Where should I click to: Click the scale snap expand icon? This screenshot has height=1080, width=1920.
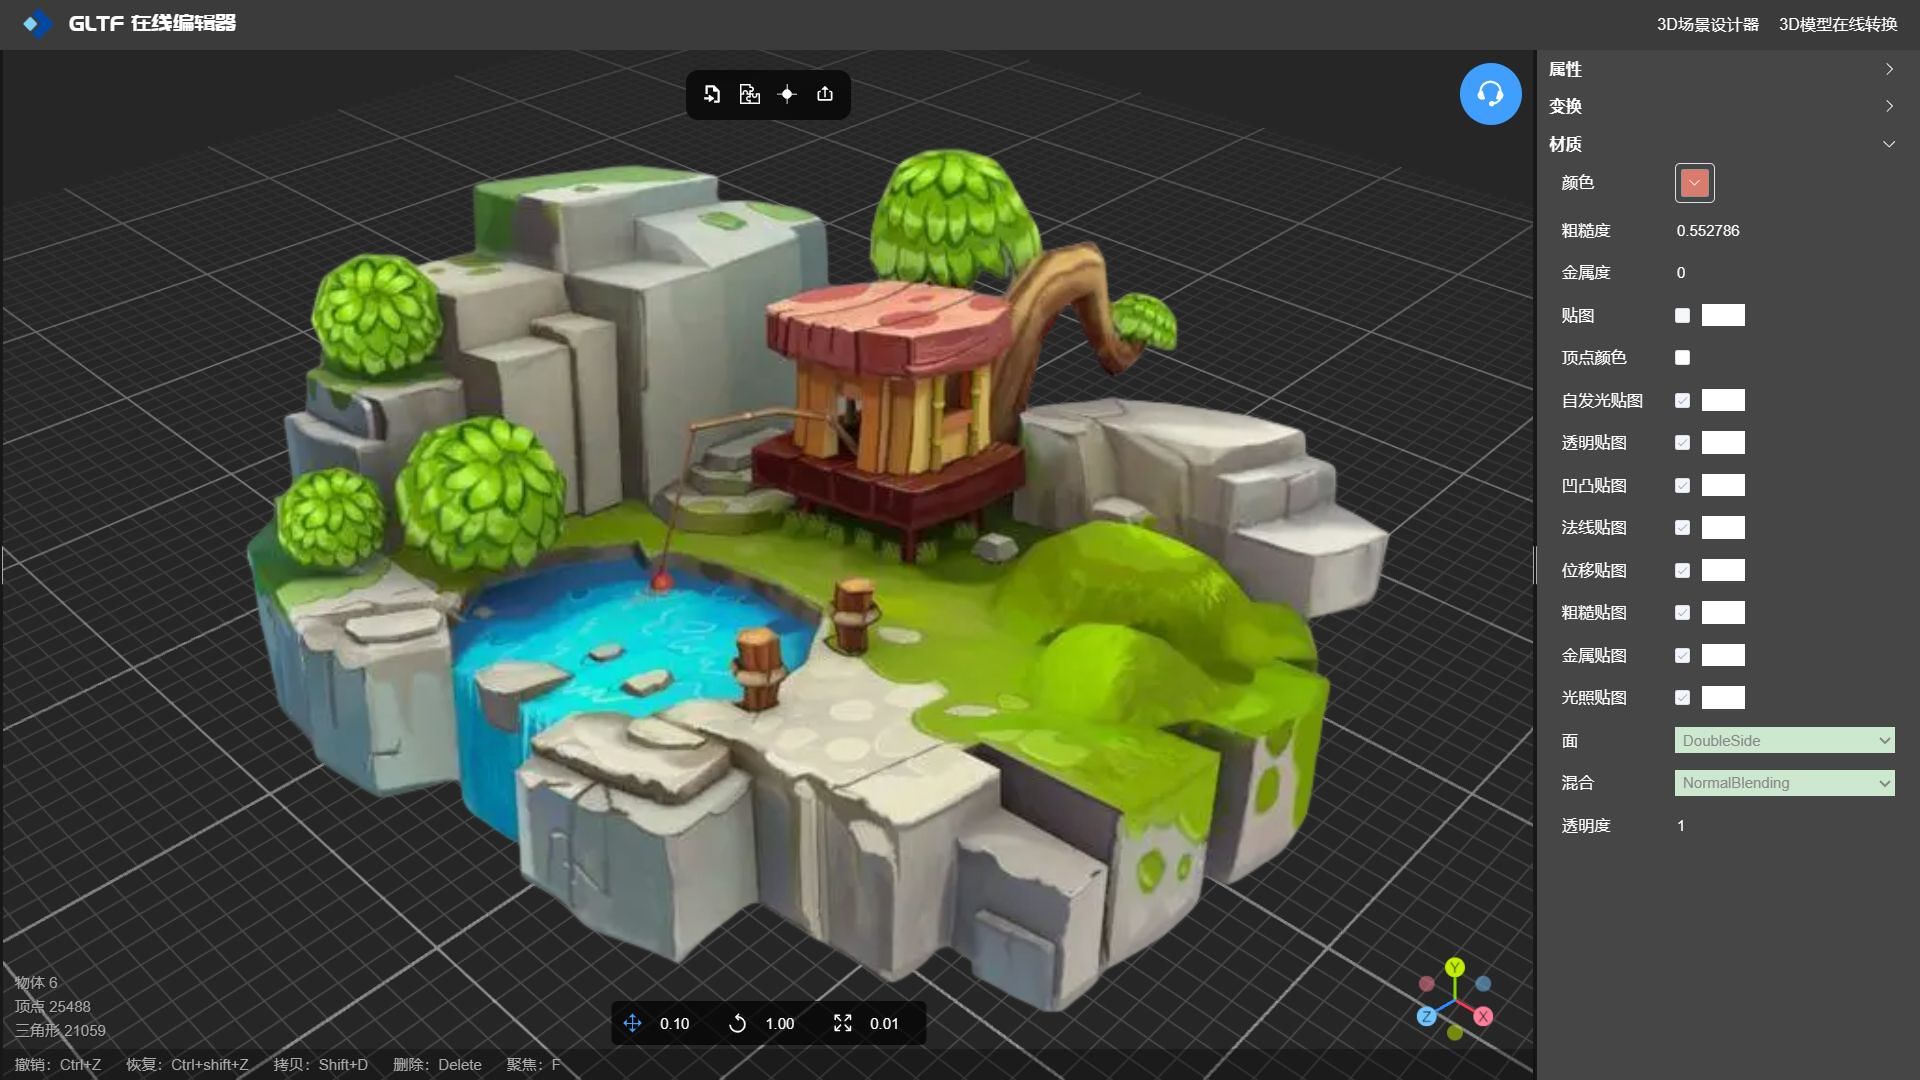tap(842, 1023)
